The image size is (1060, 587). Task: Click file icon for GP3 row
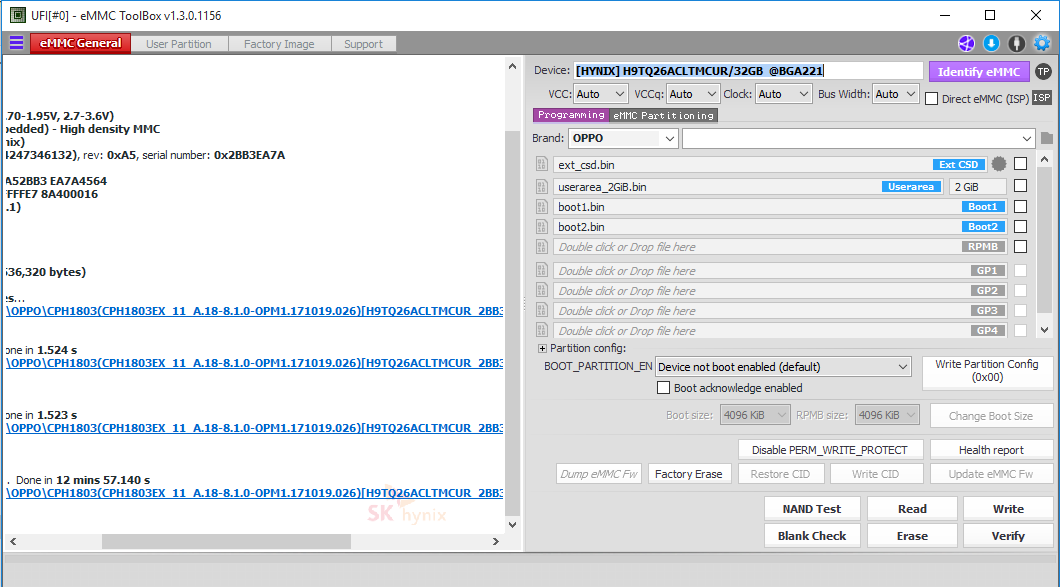[541, 310]
